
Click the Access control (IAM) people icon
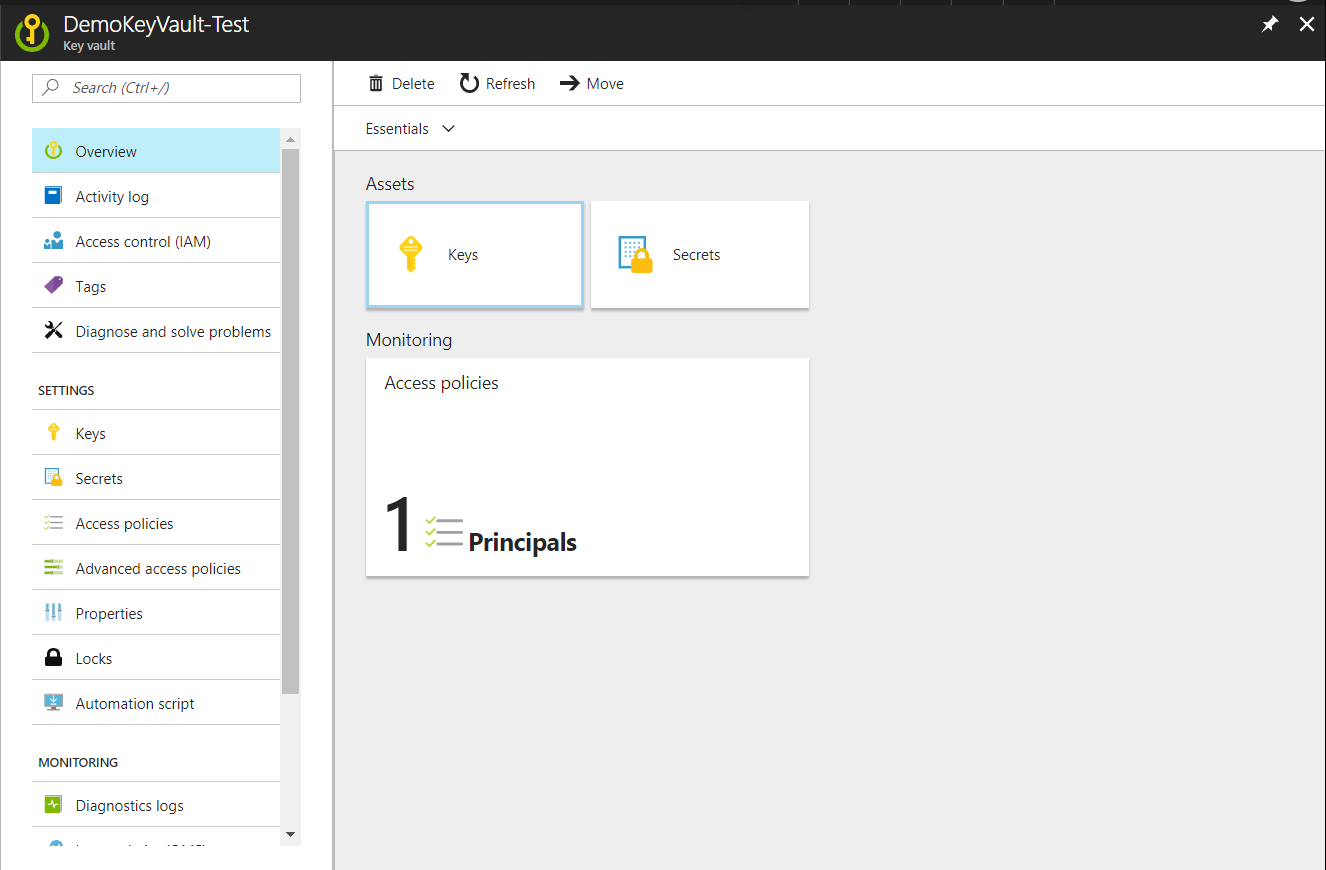coord(54,241)
